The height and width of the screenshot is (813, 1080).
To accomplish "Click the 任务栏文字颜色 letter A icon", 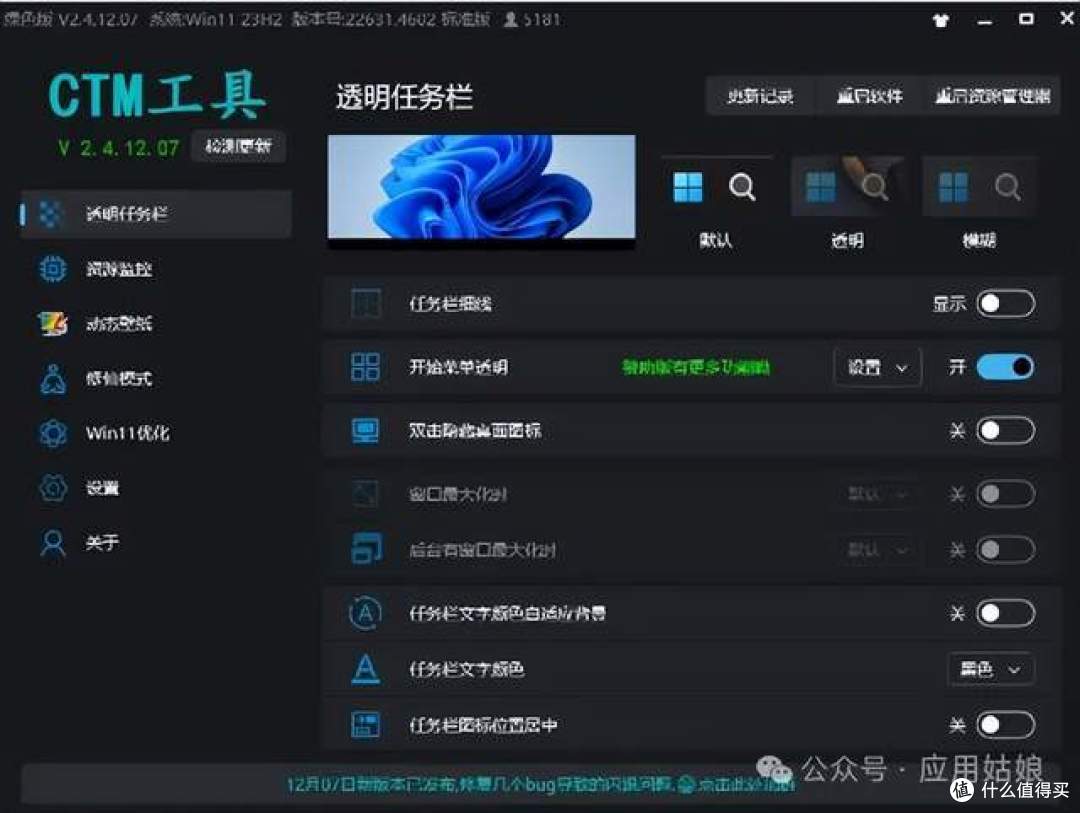I will click(x=365, y=668).
